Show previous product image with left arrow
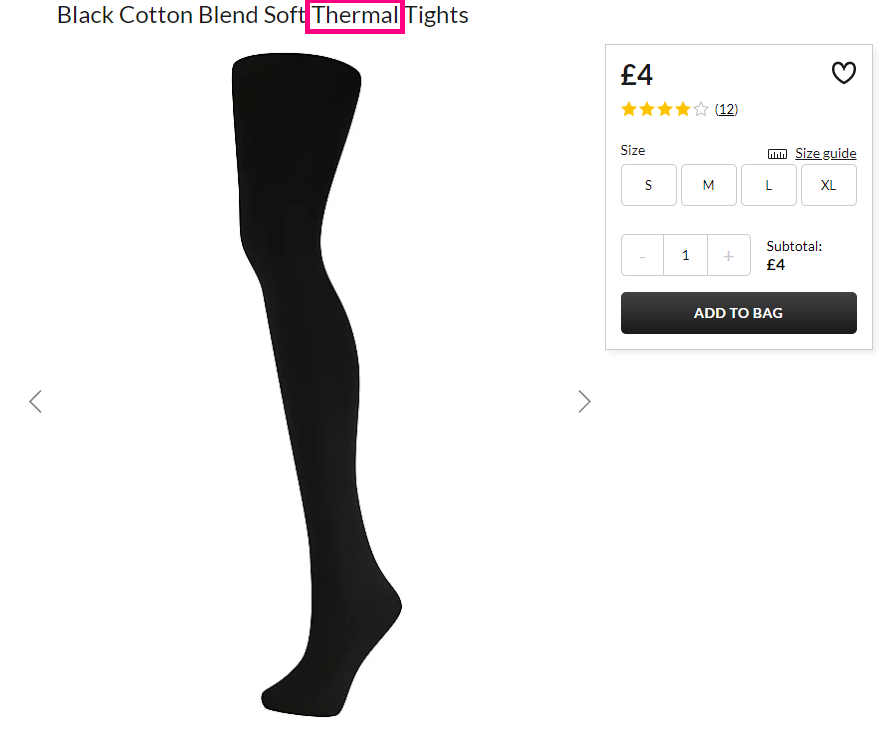This screenshot has width=881, height=735. tap(35, 401)
